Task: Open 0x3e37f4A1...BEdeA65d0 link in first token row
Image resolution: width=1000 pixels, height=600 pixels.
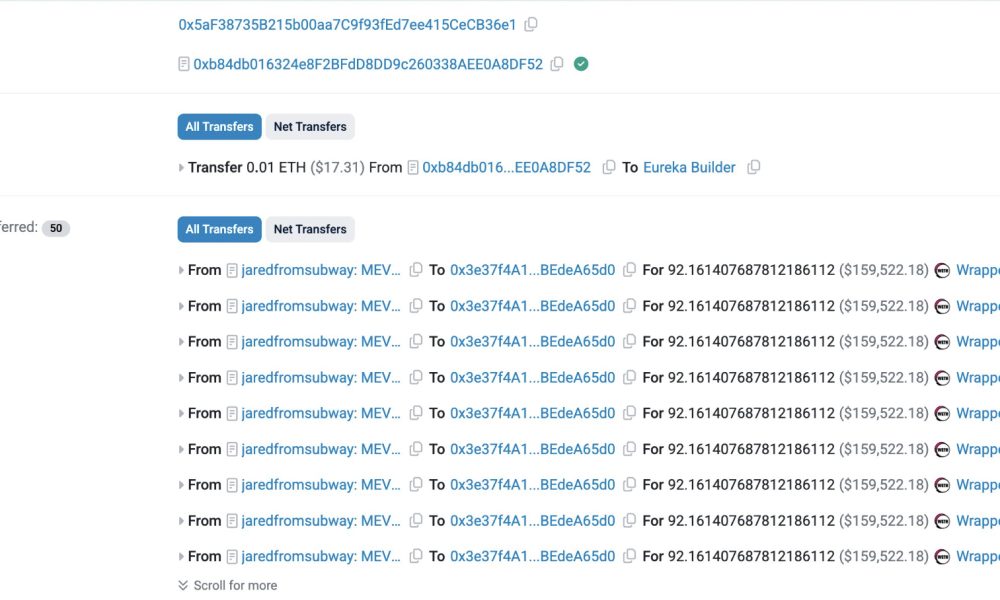Action: pyautogui.click(x=533, y=270)
